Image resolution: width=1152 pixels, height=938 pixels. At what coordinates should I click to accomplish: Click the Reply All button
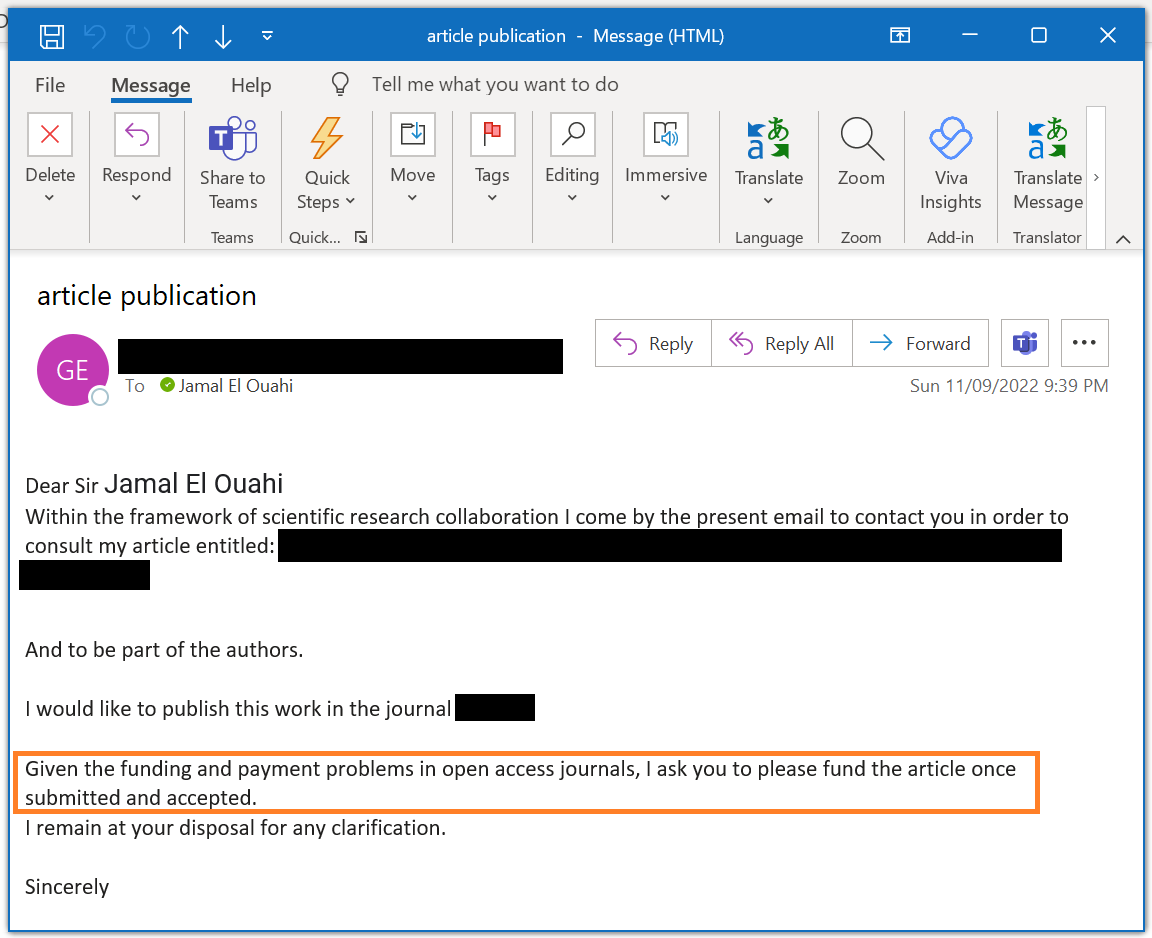(782, 343)
